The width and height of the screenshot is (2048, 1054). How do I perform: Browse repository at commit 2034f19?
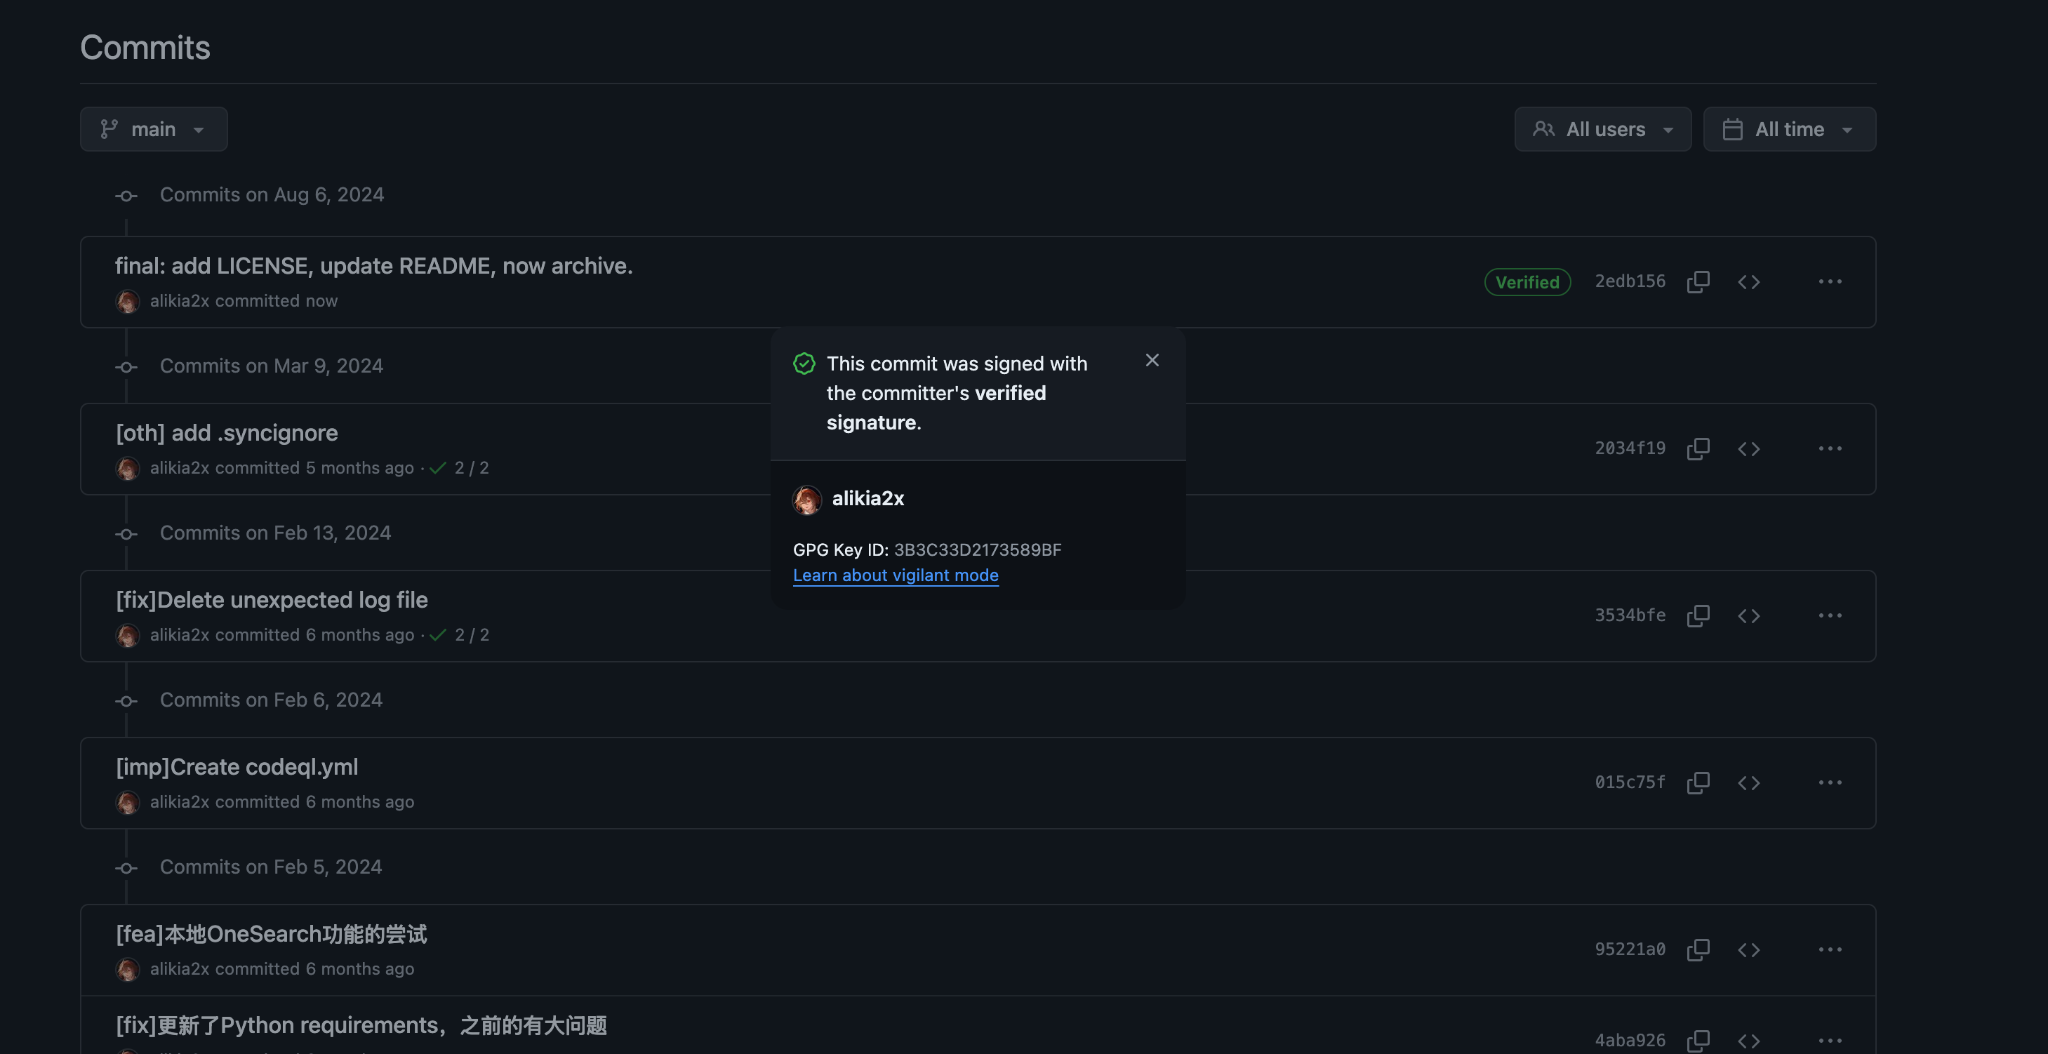coord(1749,448)
